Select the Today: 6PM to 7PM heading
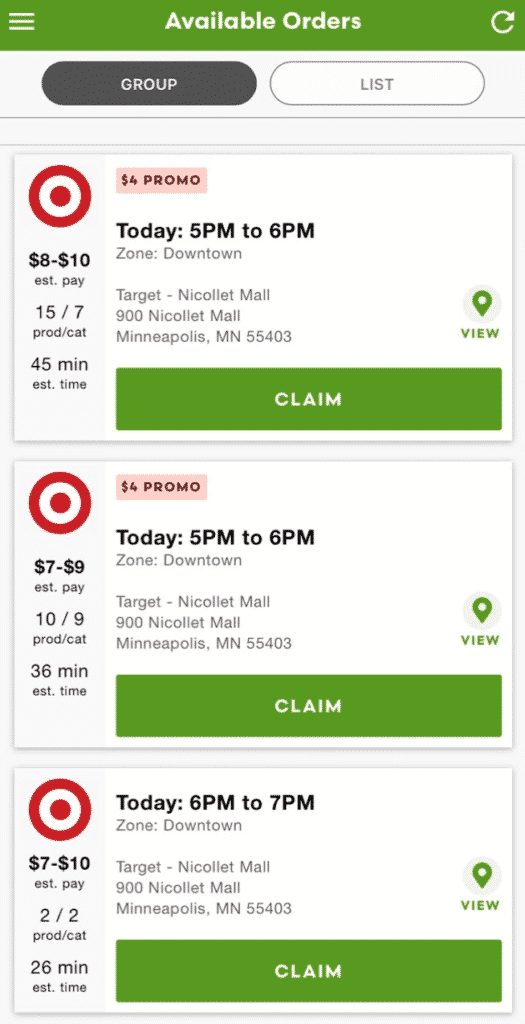 pos(215,803)
